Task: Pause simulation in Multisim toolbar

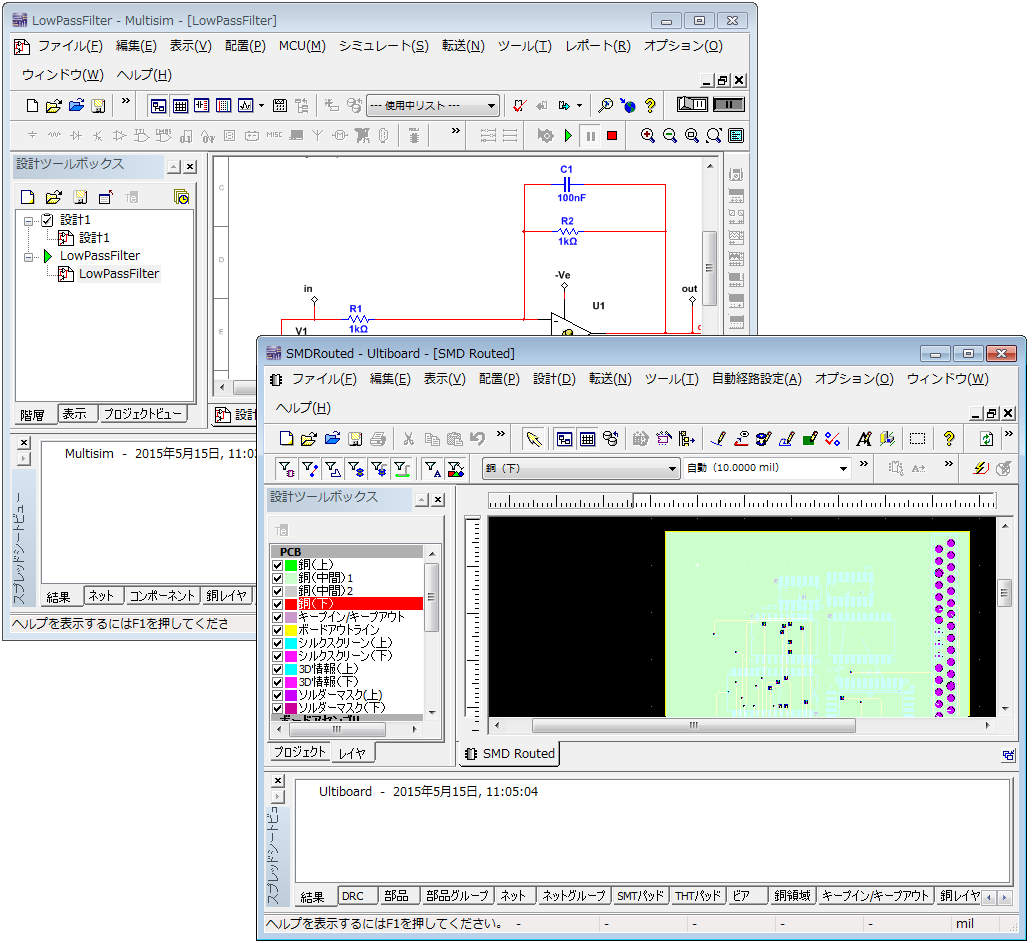Action: coord(590,136)
